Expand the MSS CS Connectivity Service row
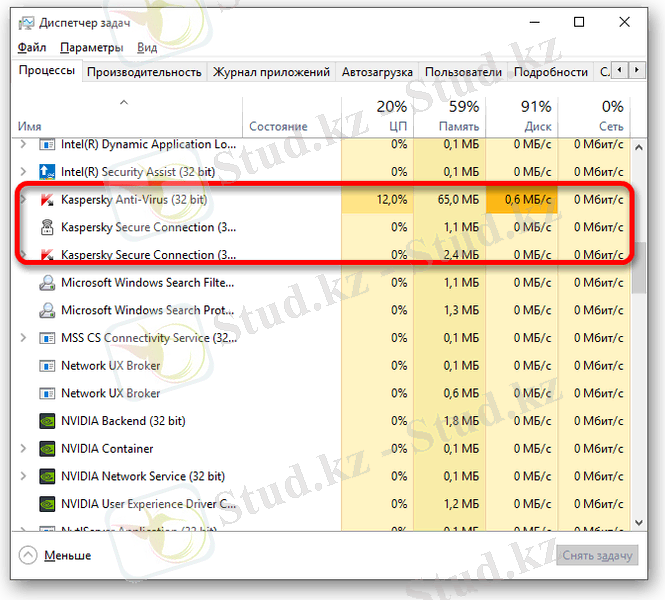 [23, 338]
